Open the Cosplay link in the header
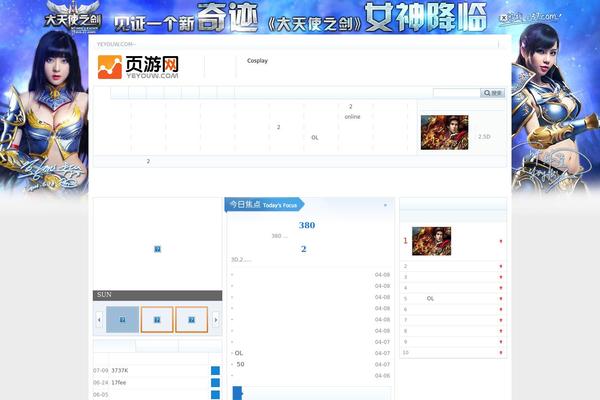The image size is (600, 400). (x=257, y=60)
